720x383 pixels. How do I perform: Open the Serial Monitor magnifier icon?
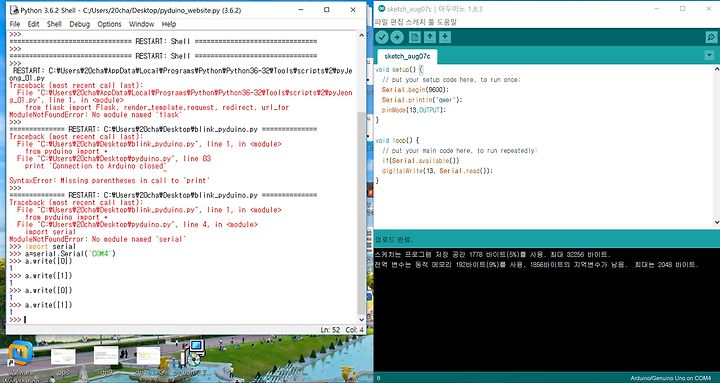[x=711, y=37]
